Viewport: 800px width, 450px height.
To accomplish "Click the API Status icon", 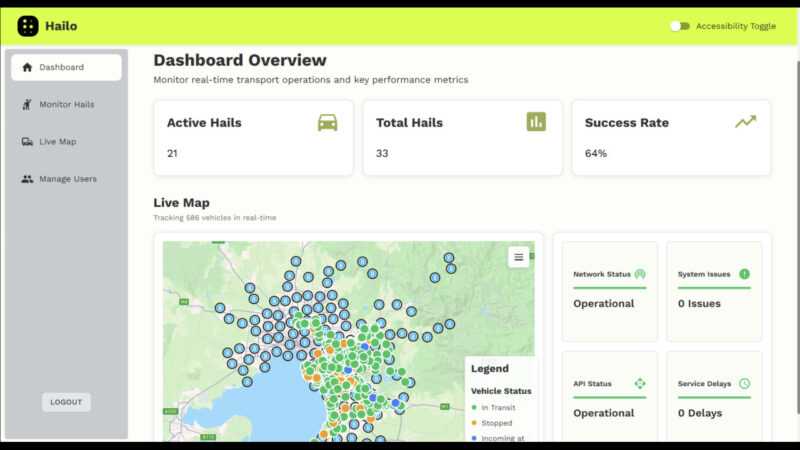I will (x=640, y=384).
